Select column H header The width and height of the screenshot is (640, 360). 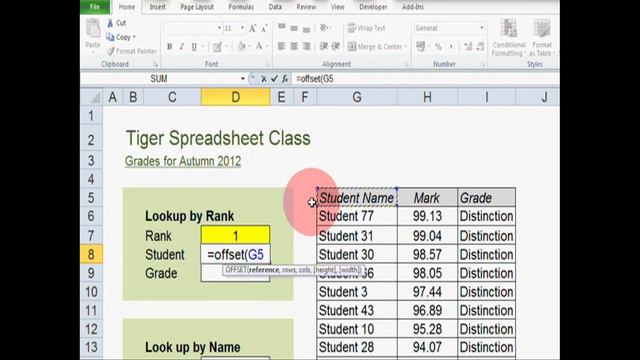coord(427,97)
